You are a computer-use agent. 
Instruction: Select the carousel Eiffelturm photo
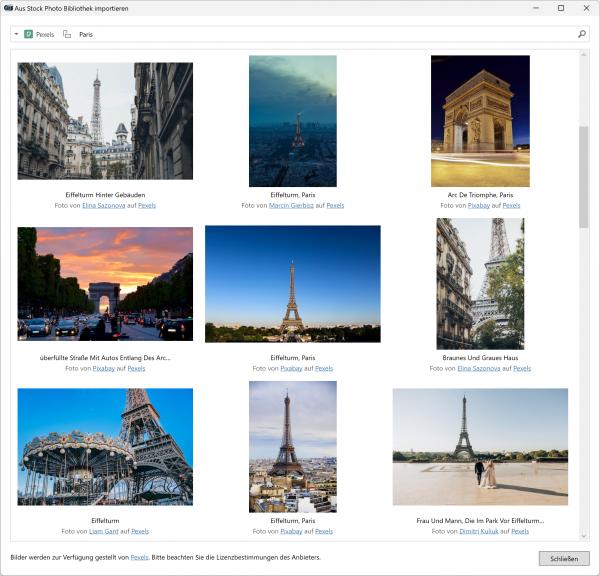tap(105, 446)
